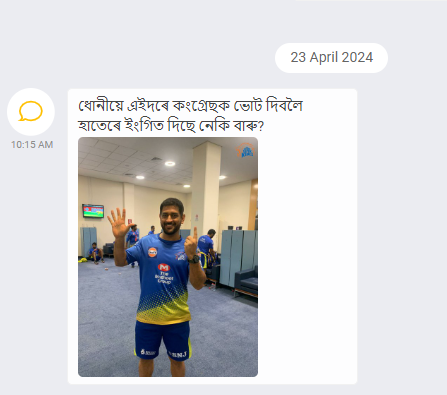
Task: Click the dark sofa at photo's edge
Action: [x=247, y=281]
